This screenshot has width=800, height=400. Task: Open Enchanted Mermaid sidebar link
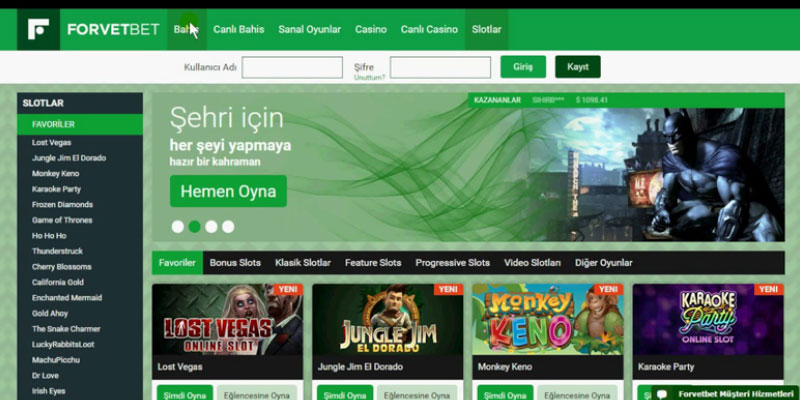pos(67,298)
